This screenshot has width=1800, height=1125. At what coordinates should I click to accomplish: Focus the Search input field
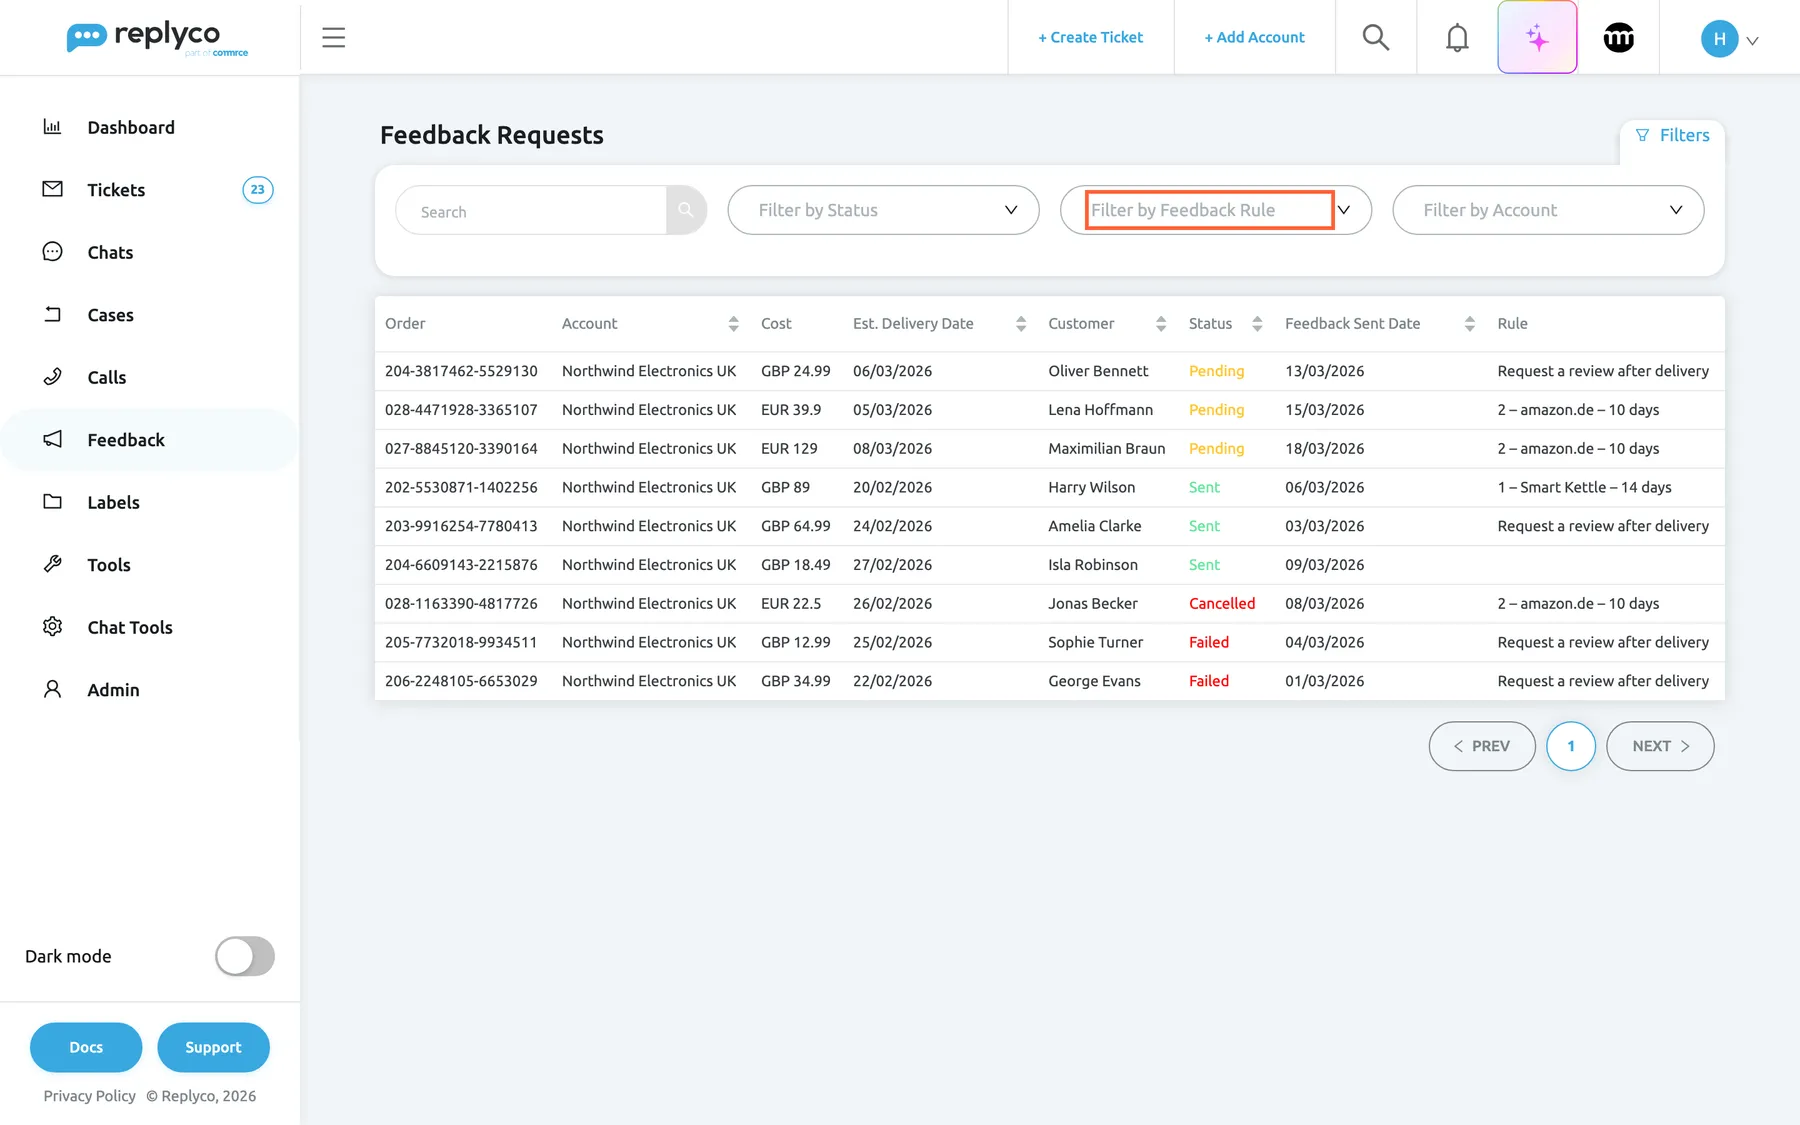click(x=531, y=211)
